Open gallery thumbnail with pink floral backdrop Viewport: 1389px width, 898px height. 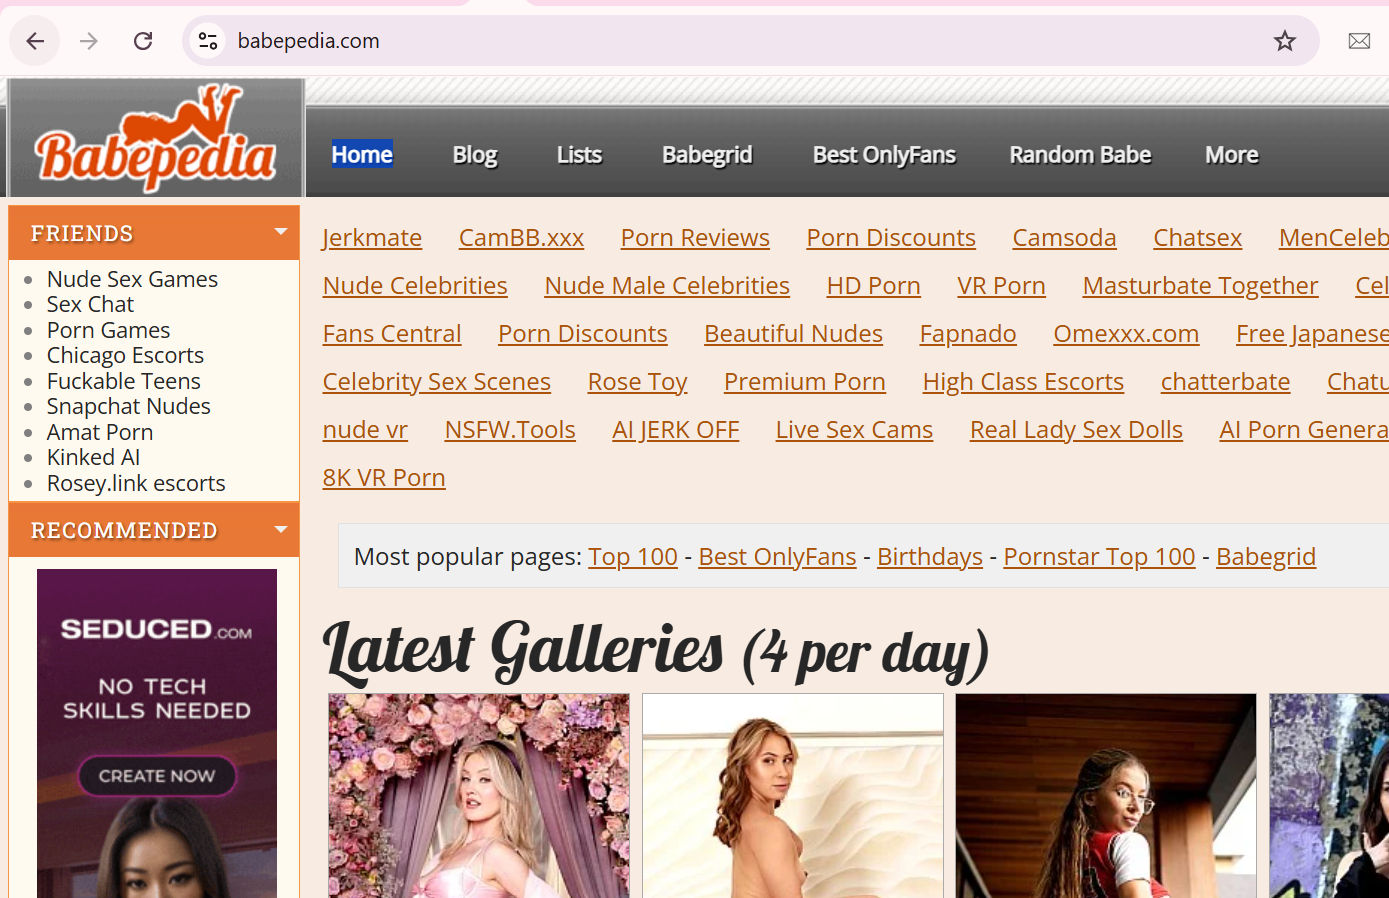479,796
